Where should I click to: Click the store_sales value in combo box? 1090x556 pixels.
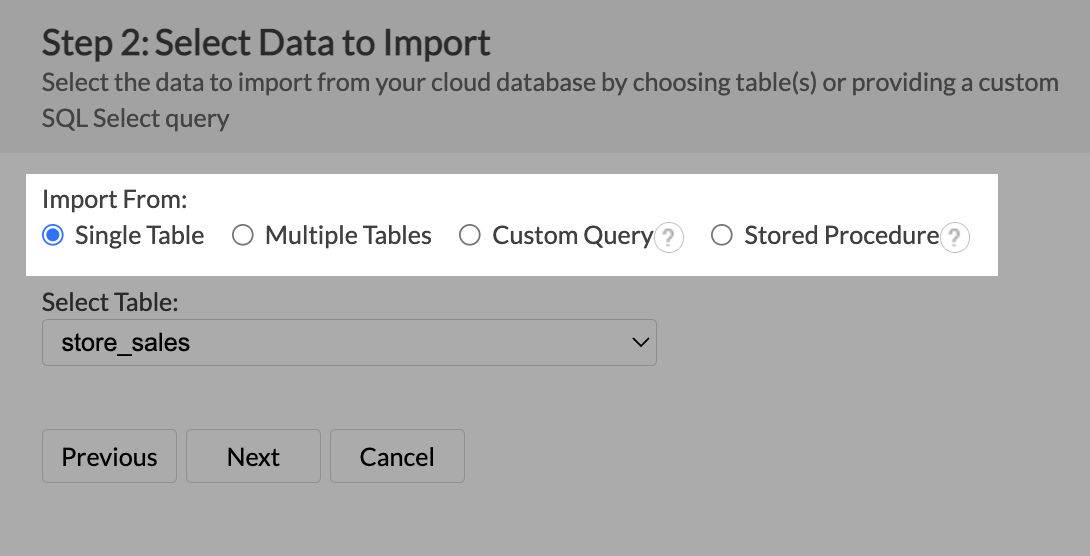126,343
